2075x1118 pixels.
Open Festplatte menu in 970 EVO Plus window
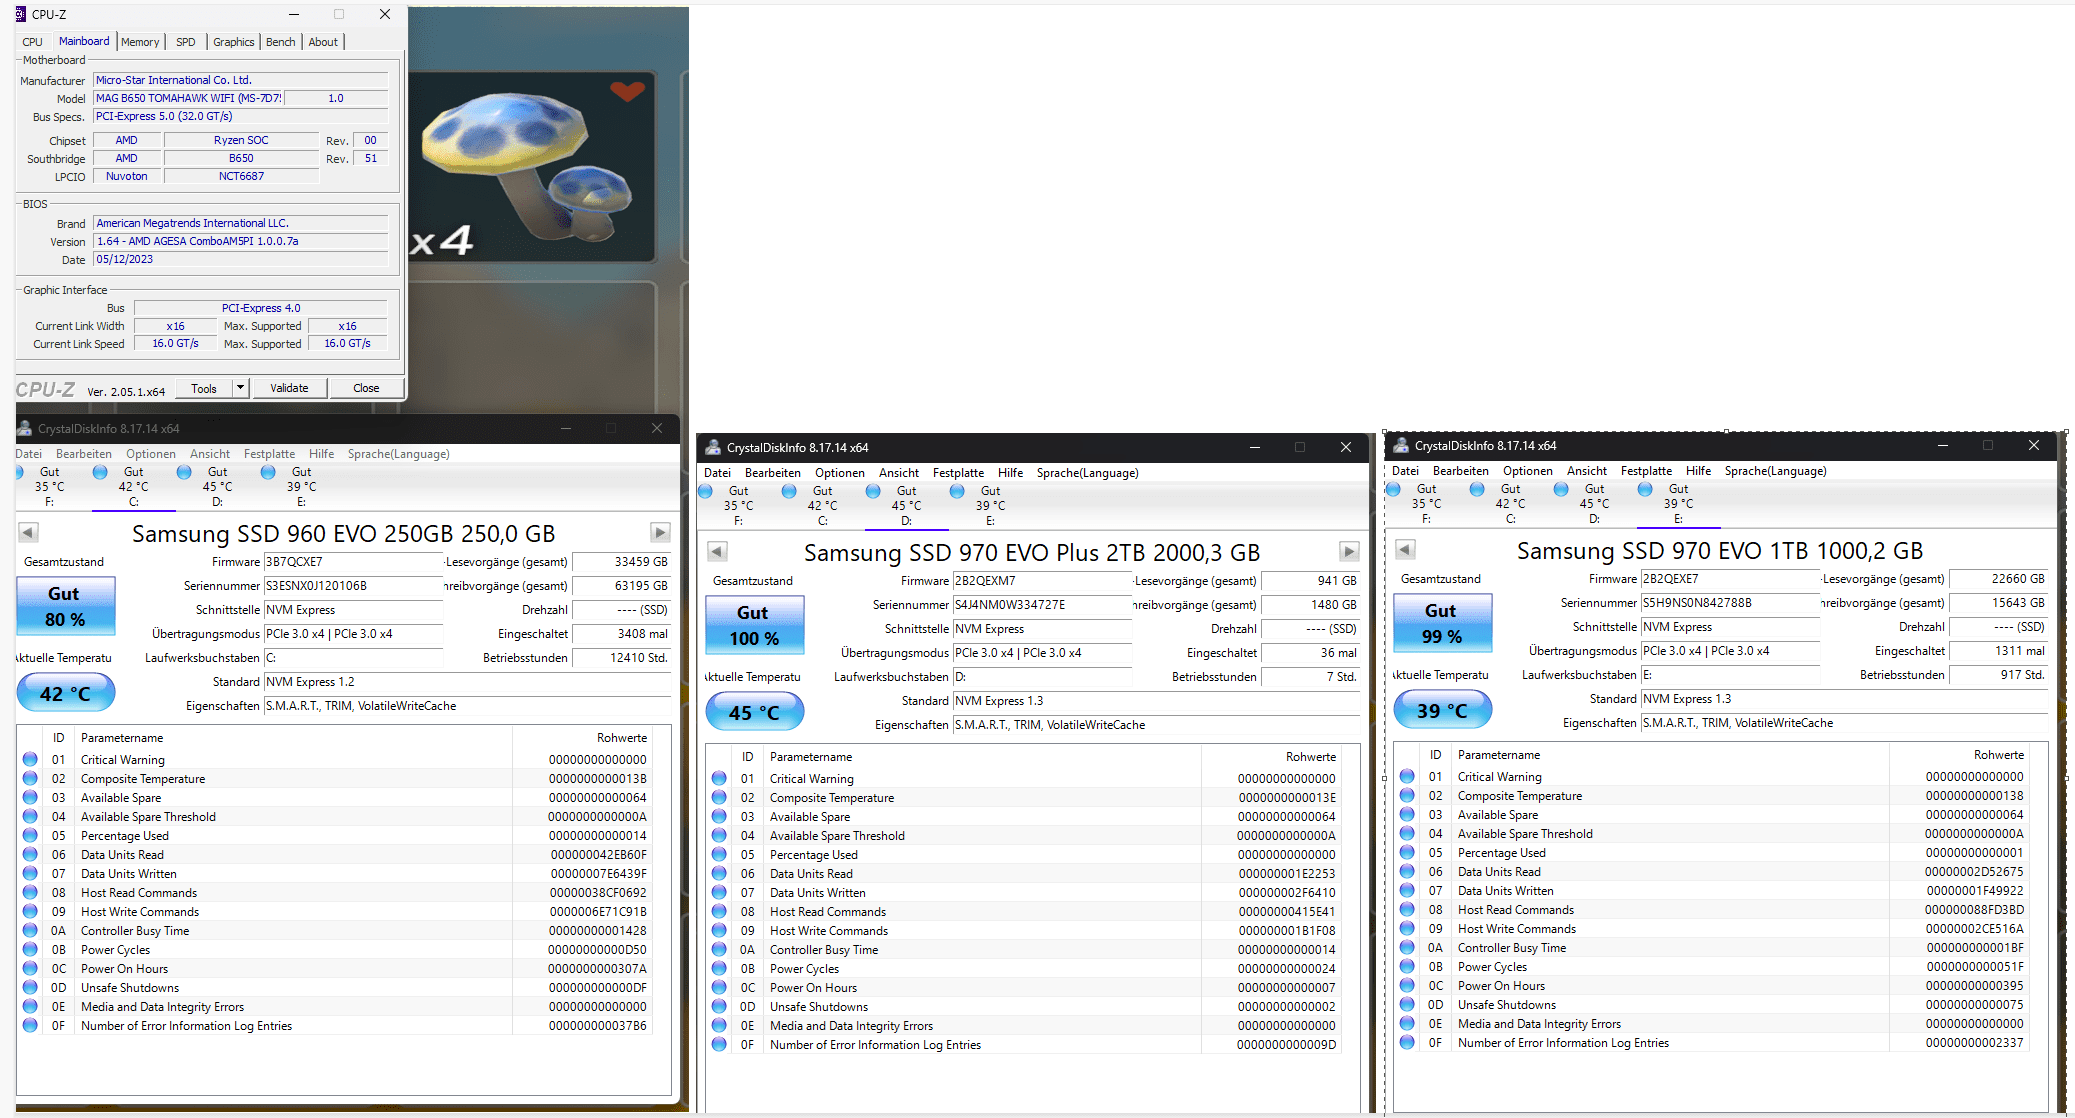(958, 473)
